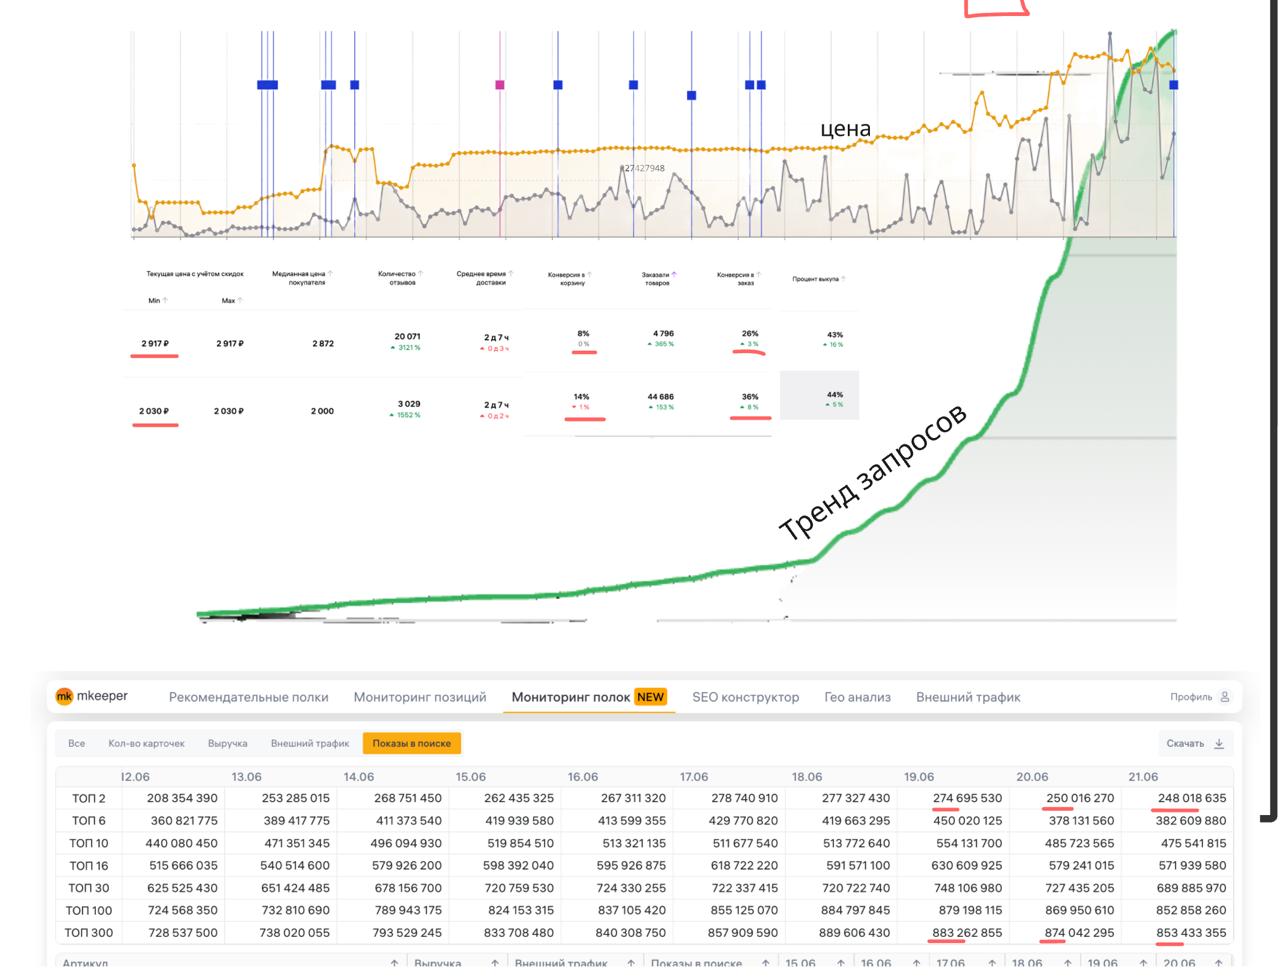
Task: Switch filter to Выручка
Action: click(x=227, y=743)
